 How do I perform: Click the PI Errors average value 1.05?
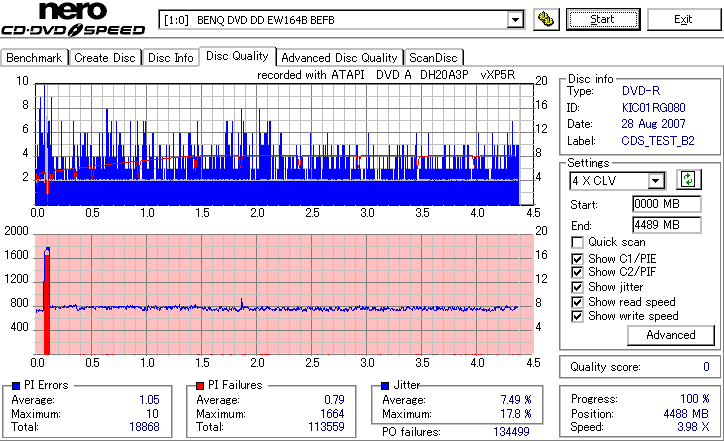point(149,400)
